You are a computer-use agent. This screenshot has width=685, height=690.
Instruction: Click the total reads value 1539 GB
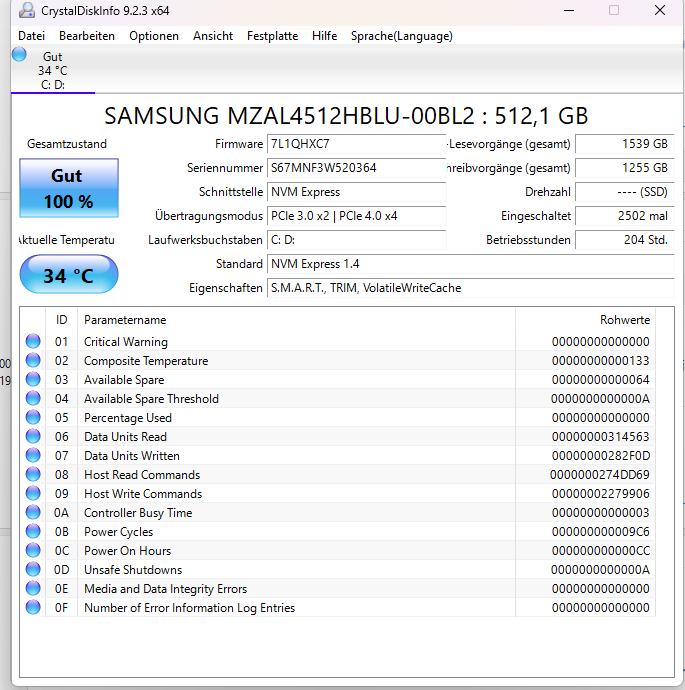(x=624, y=144)
